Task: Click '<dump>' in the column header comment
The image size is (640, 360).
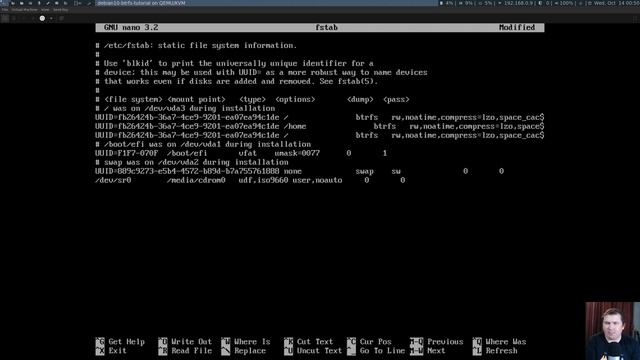Action: point(360,99)
